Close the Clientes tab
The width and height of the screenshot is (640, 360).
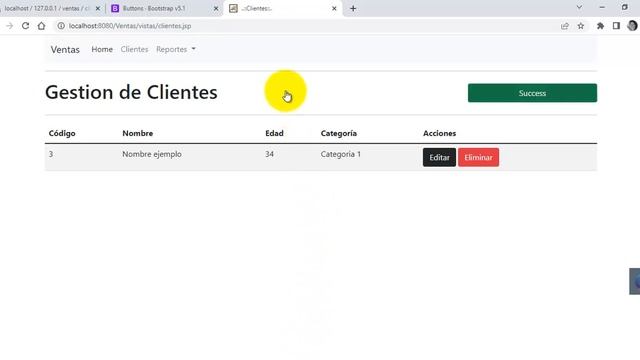pyautogui.click(x=334, y=8)
